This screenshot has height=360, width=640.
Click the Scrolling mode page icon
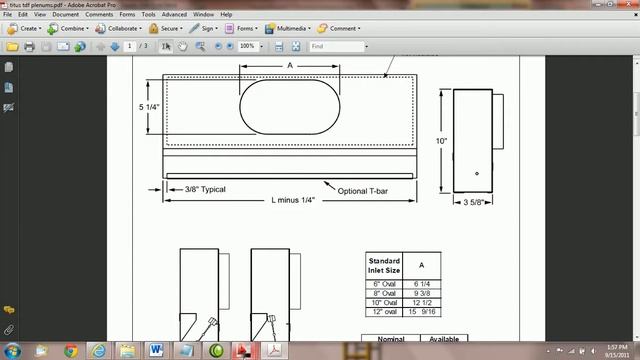point(279,47)
